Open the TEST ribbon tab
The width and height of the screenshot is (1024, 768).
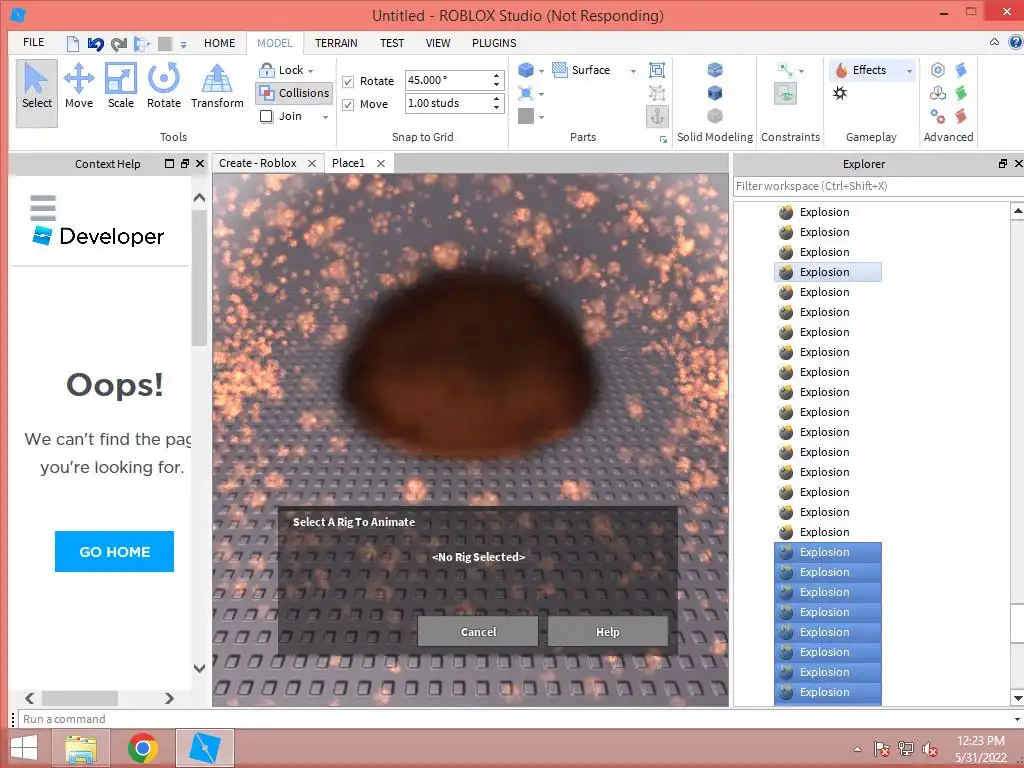click(392, 43)
